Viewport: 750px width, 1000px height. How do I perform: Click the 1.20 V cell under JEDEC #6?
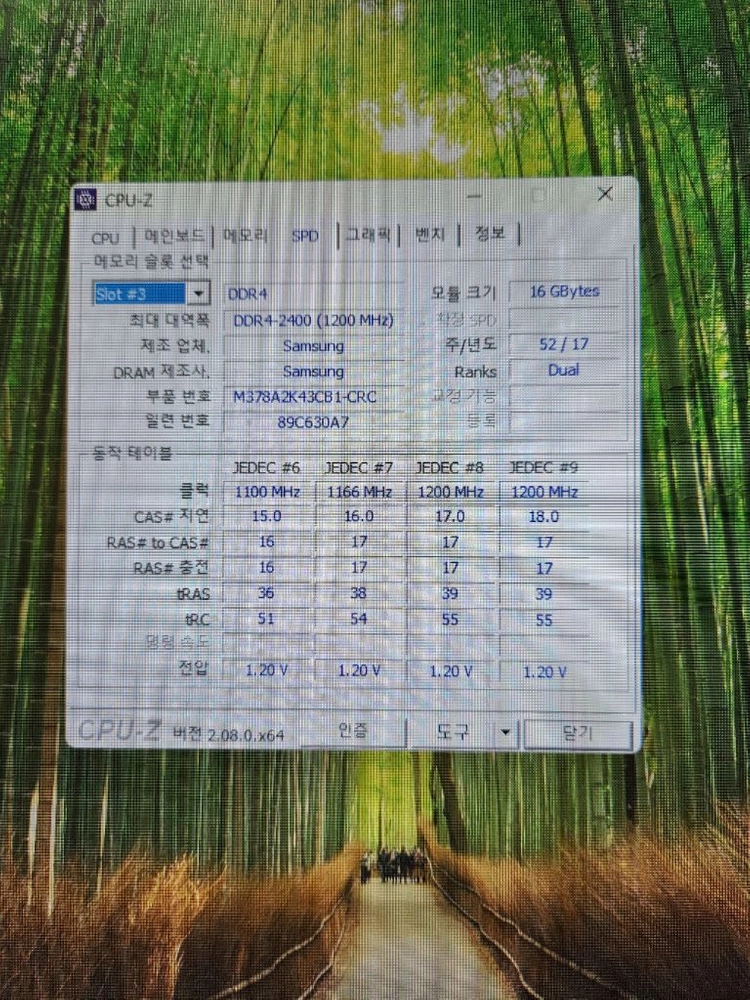267,670
